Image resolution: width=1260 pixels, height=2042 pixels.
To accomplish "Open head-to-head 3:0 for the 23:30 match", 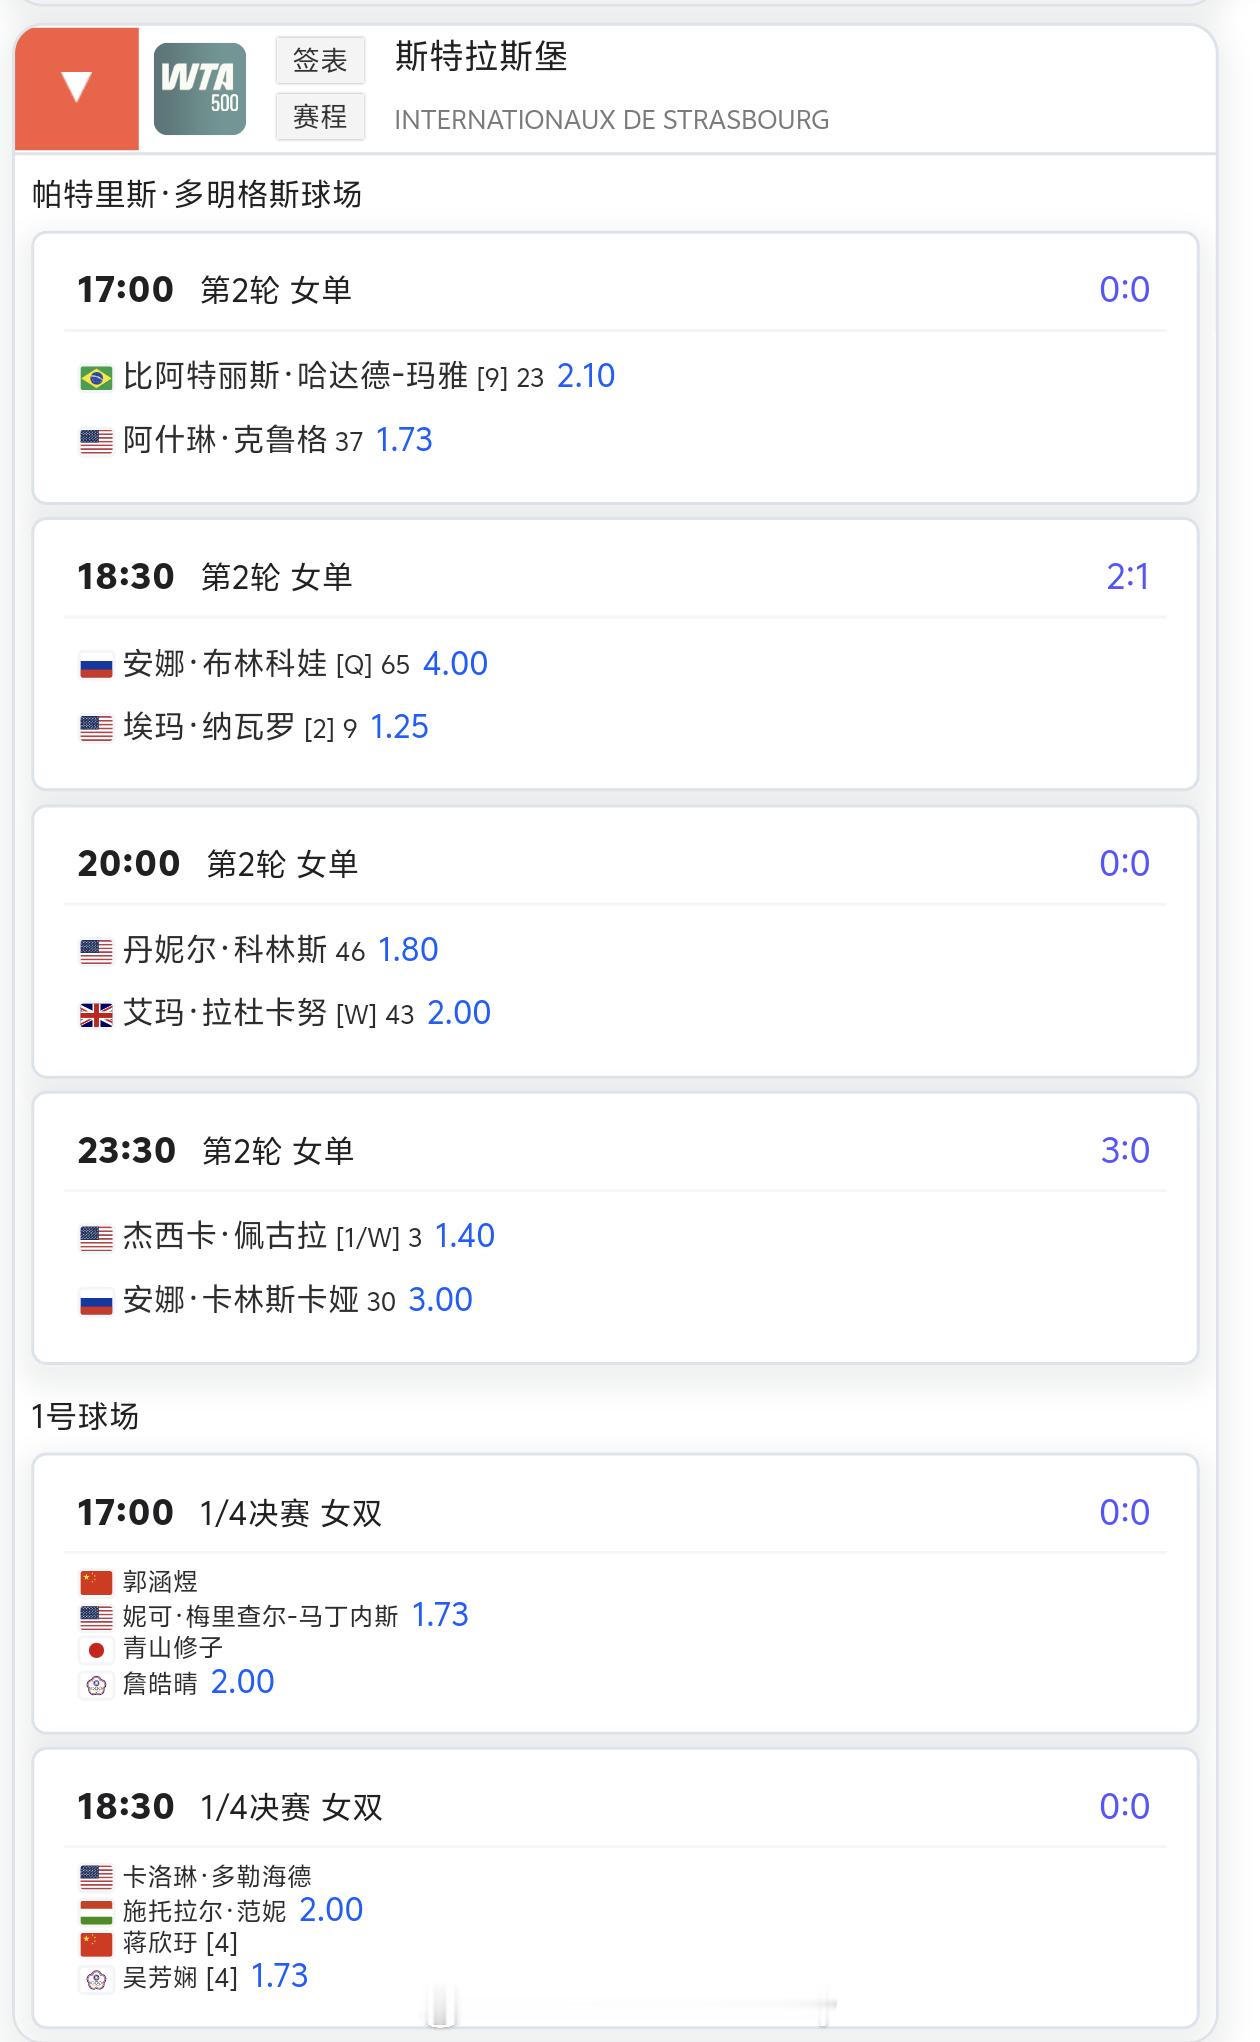I will click(x=1125, y=1150).
